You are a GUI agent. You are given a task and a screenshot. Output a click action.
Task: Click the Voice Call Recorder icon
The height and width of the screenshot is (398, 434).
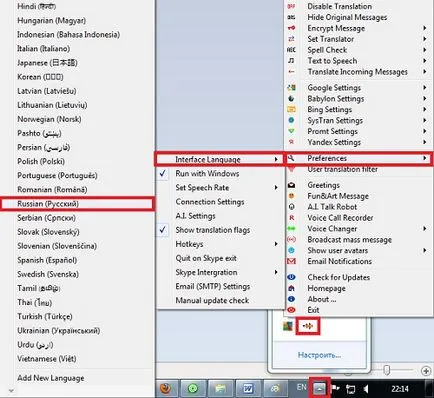pos(291,218)
